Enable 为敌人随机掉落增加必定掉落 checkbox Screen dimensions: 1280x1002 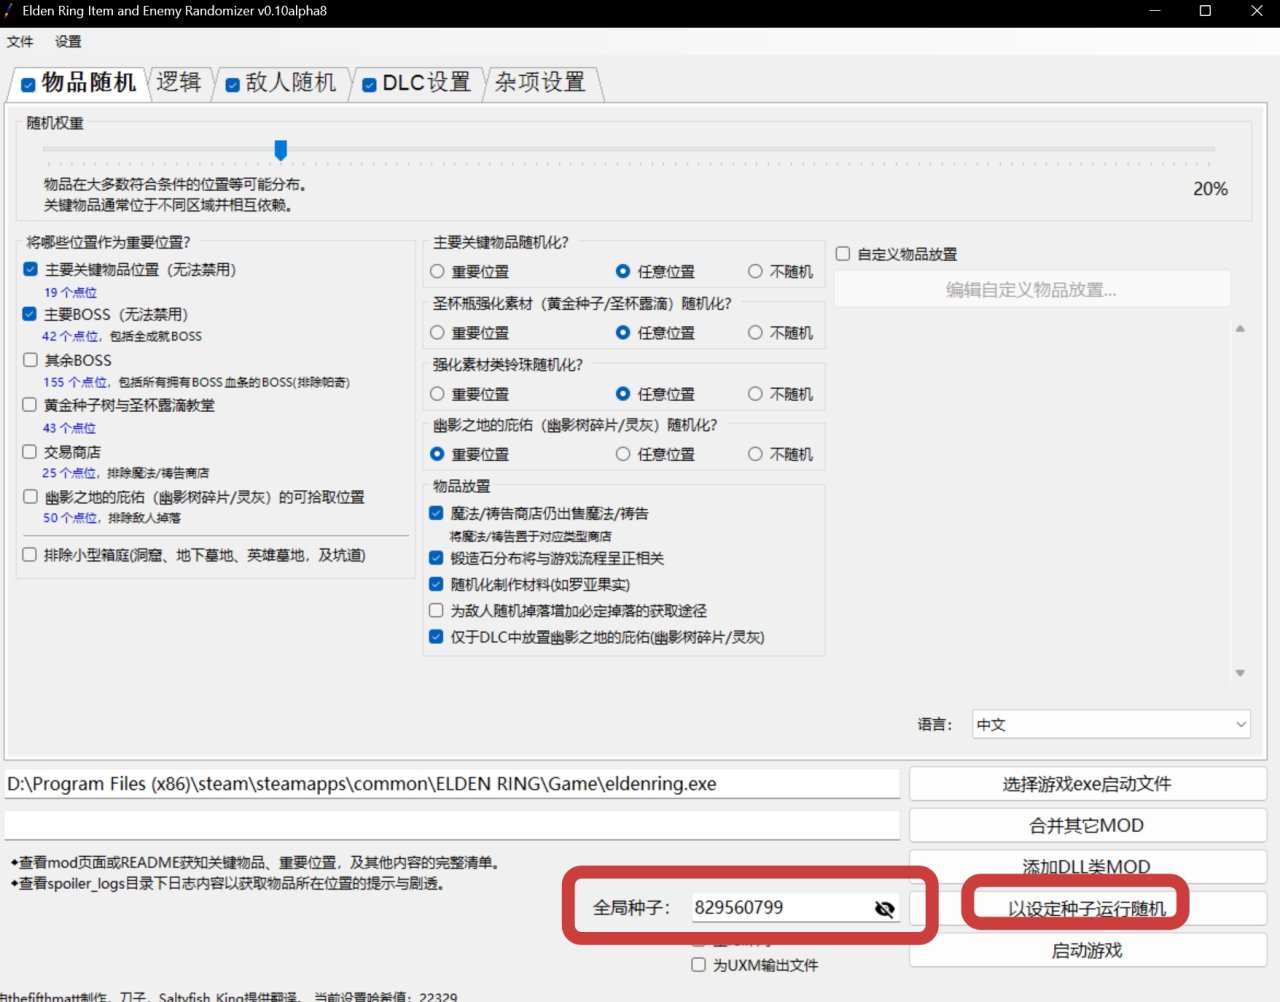coord(436,610)
